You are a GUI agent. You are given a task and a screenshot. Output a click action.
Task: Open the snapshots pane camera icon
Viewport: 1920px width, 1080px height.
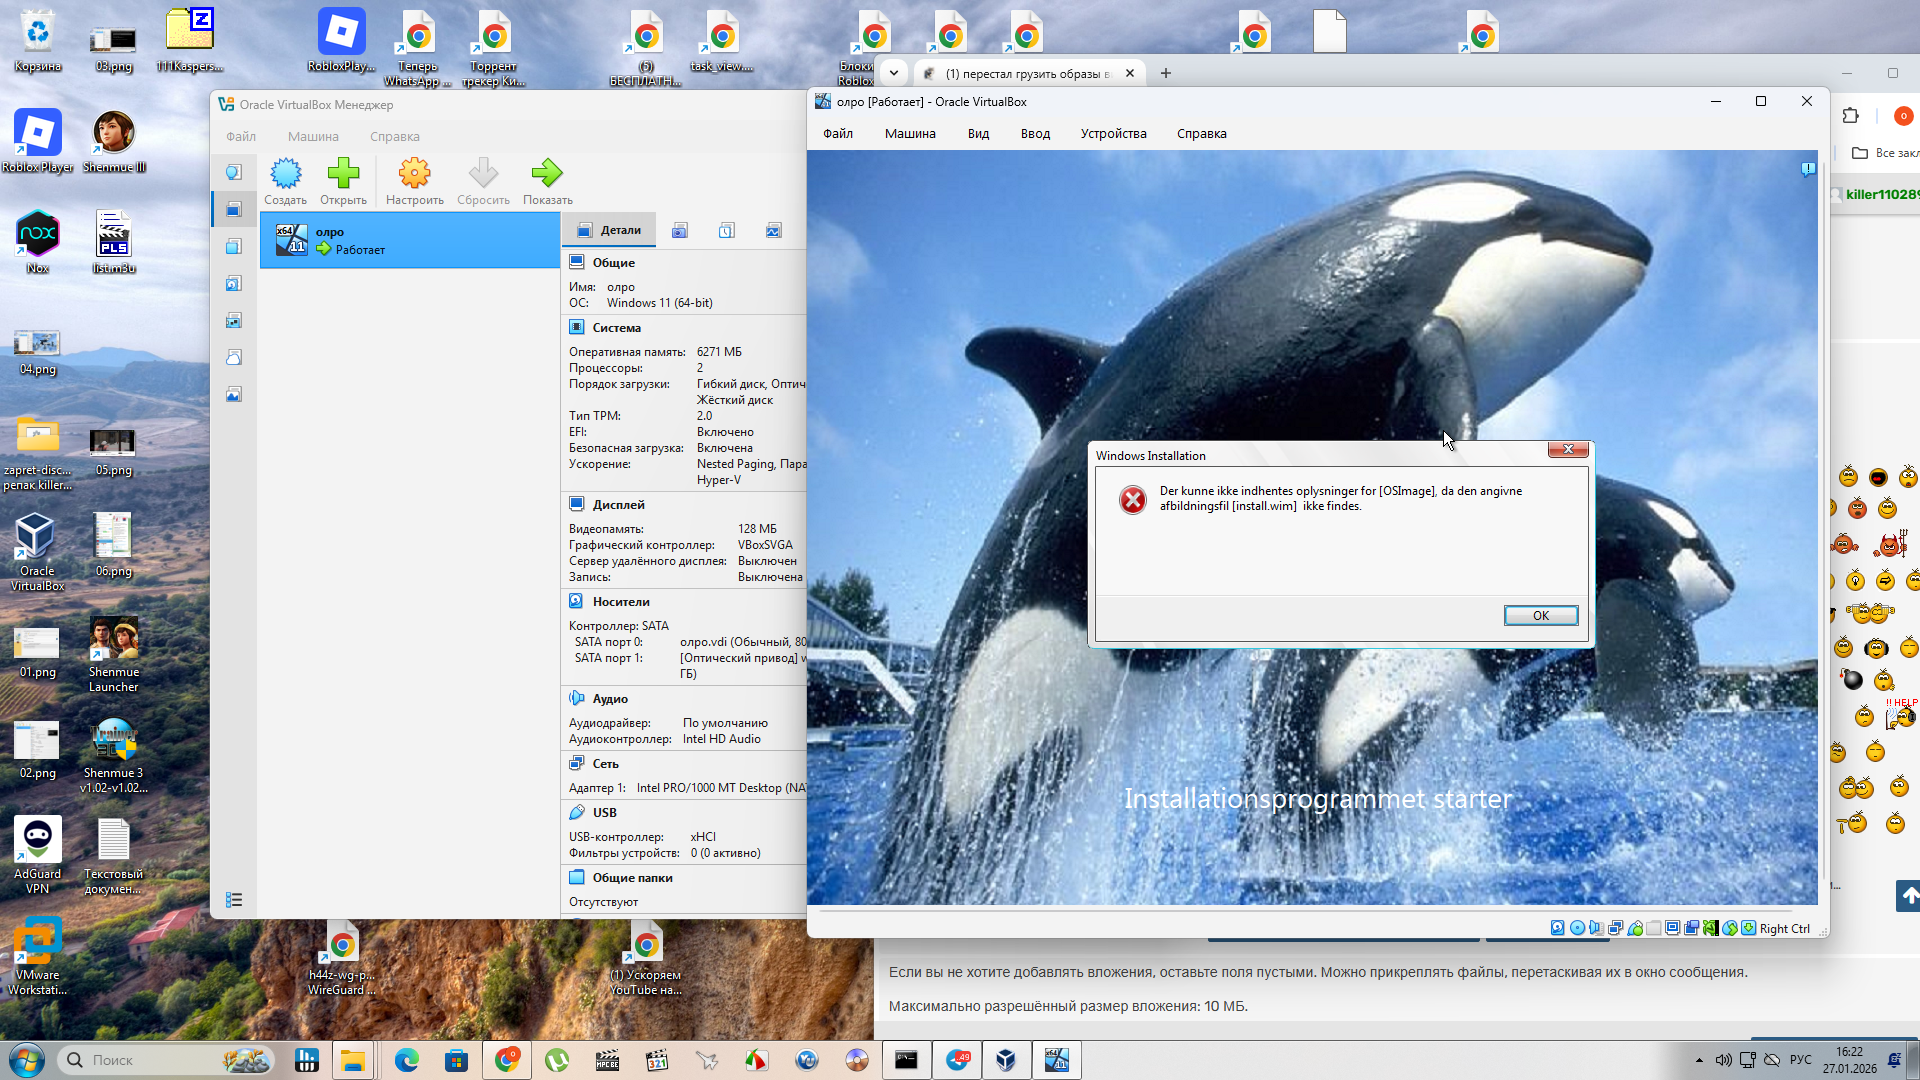[679, 231]
